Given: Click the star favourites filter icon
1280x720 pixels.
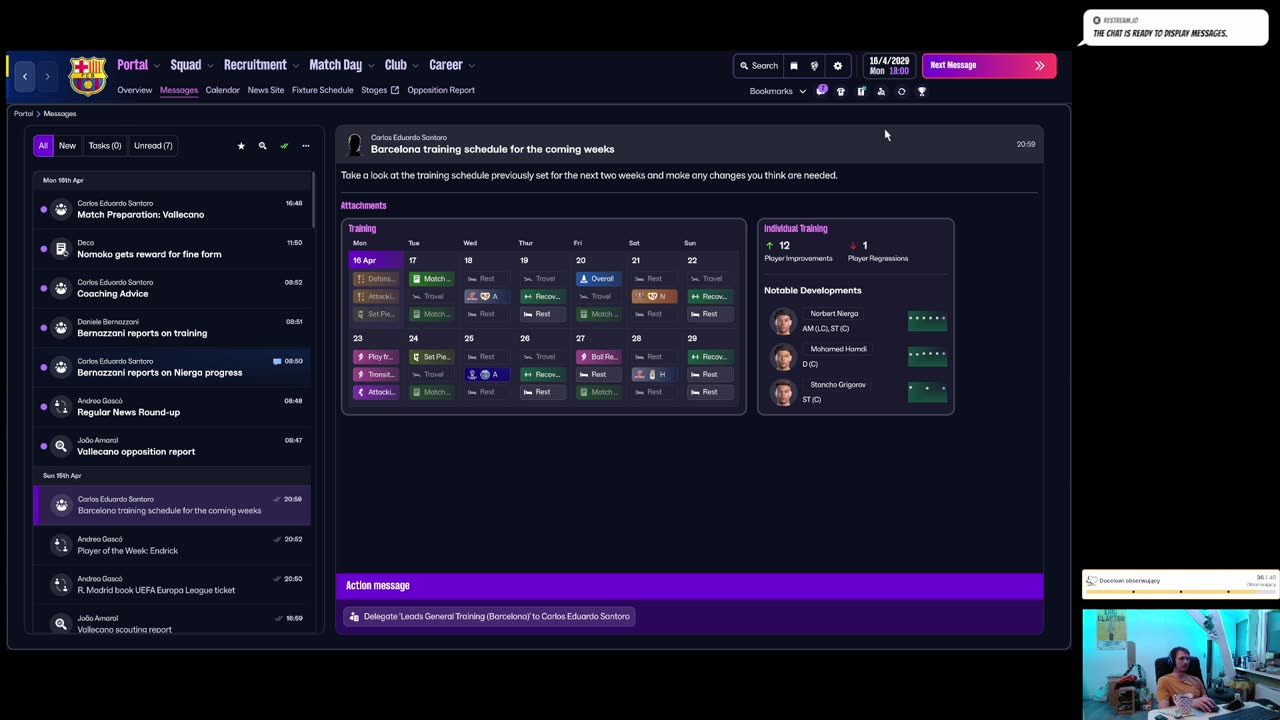Looking at the screenshot, I should (241, 146).
